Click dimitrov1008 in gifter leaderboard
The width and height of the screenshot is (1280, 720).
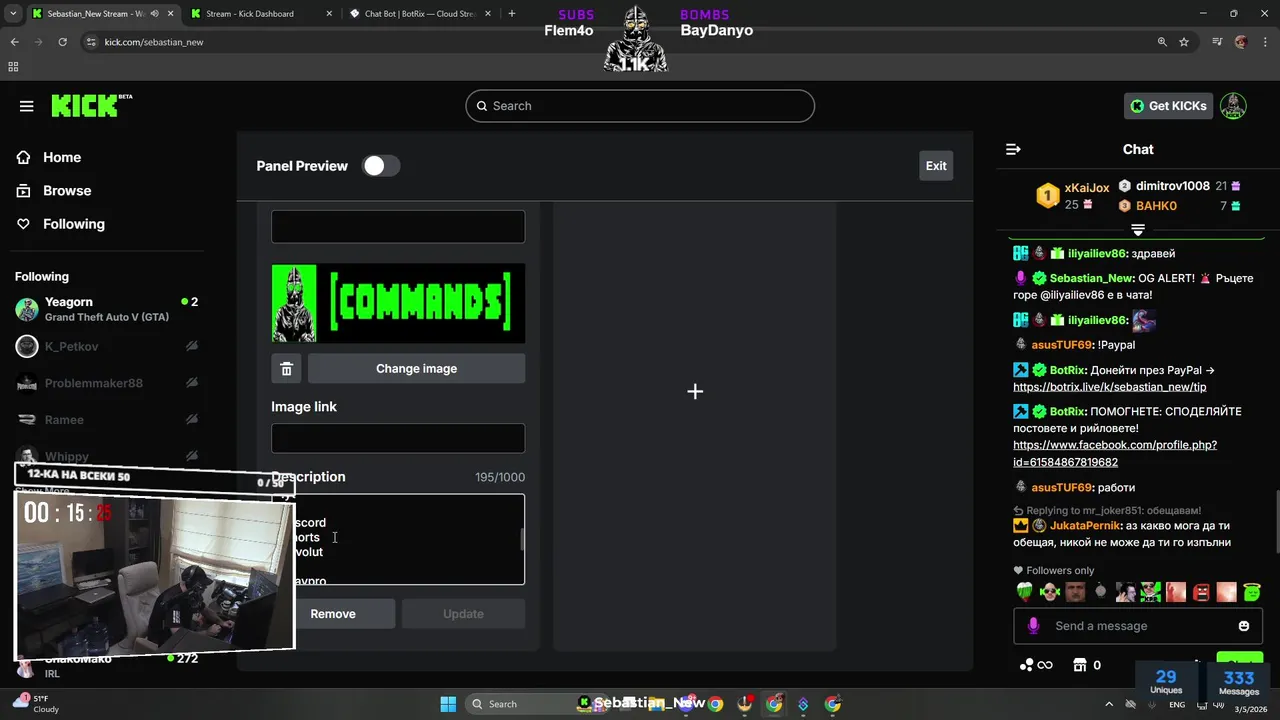(x=1173, y=186)
